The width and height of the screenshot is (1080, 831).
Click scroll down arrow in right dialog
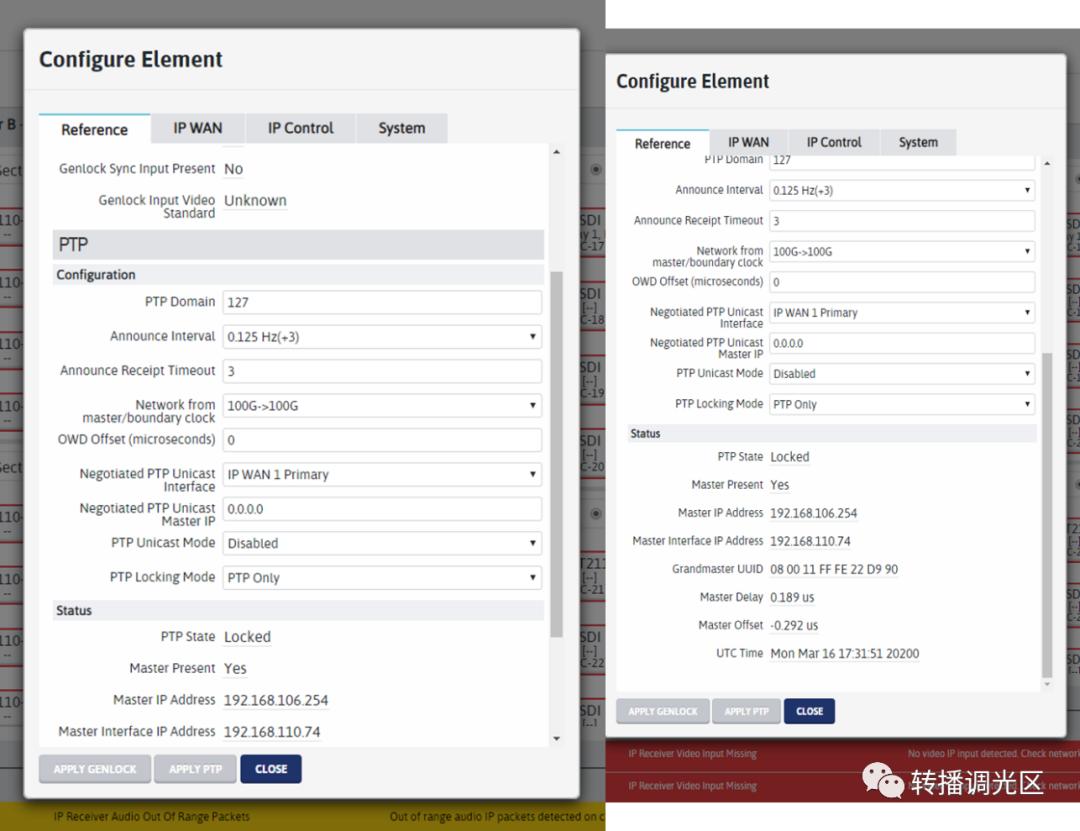pyautogui.click(x=1047, y=685)
